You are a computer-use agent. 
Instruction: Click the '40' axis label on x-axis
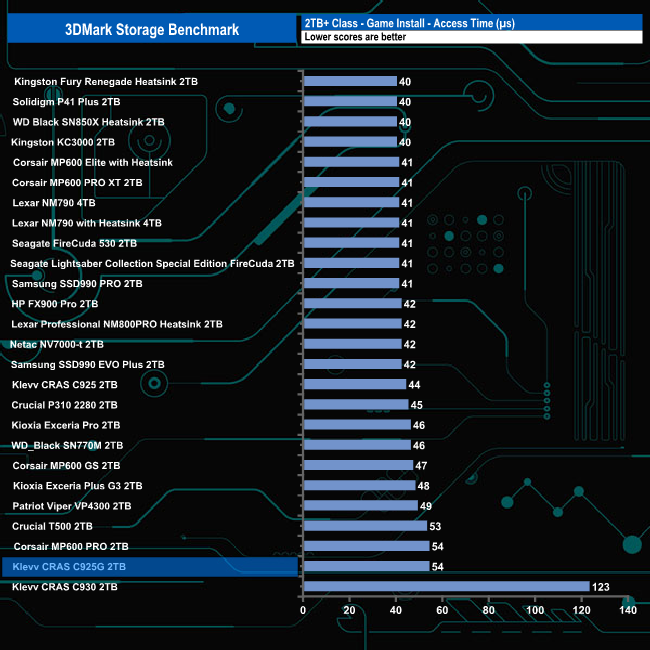pos(396,610)
